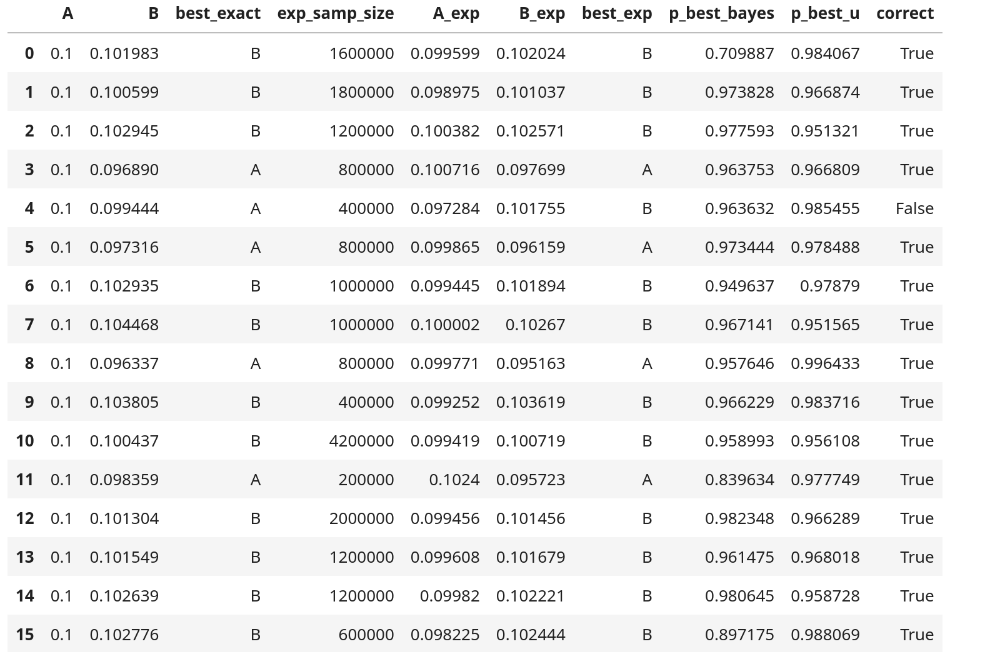Image resolution: width=981 pixels, height=652 pixels.
Task: Click A_exp value 0.100716
Action: 445,170
